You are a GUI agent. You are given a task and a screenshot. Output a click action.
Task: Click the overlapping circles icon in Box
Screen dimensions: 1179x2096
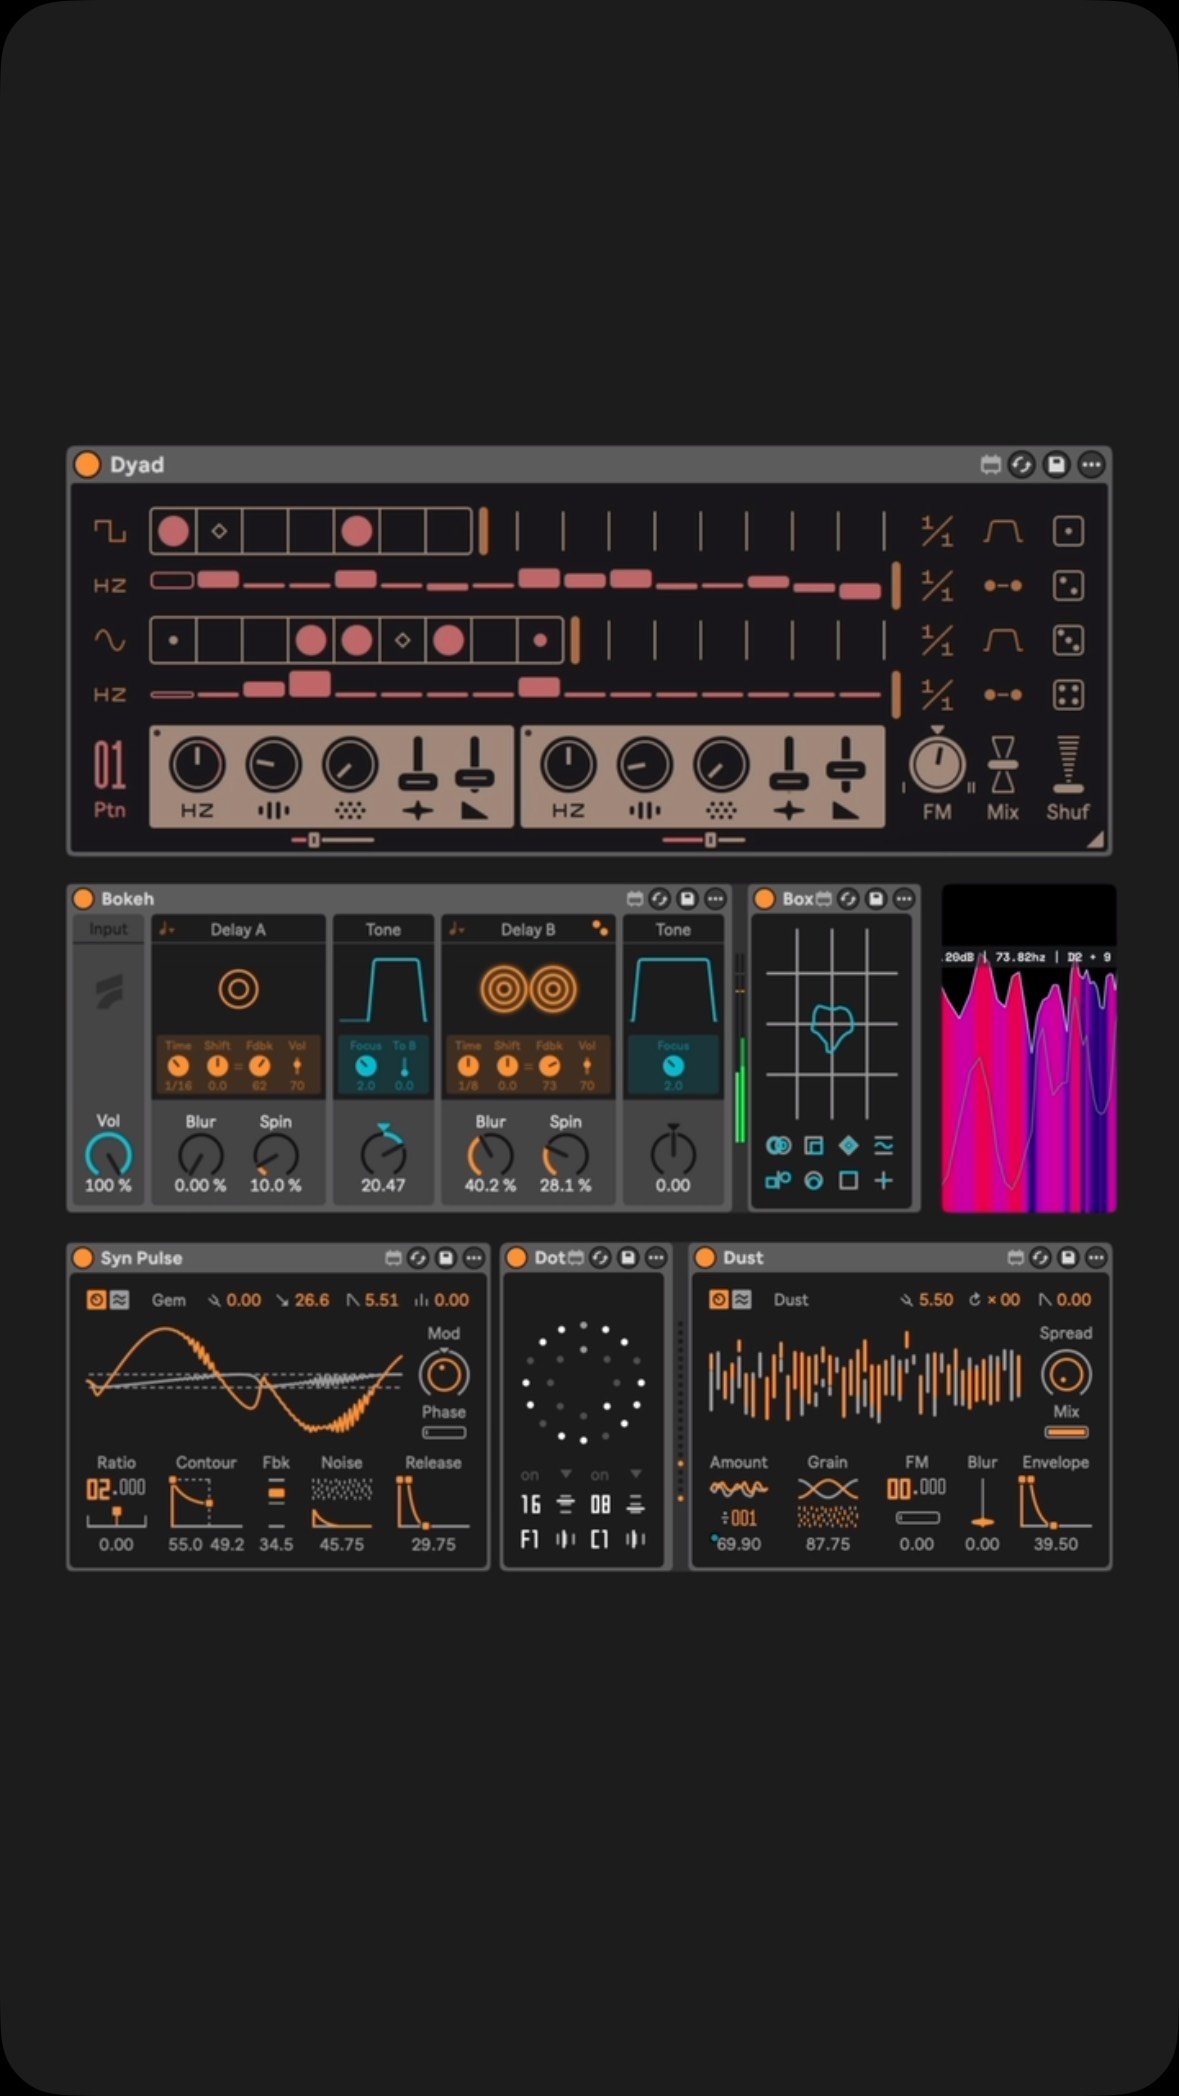(x=778, y=1145)
